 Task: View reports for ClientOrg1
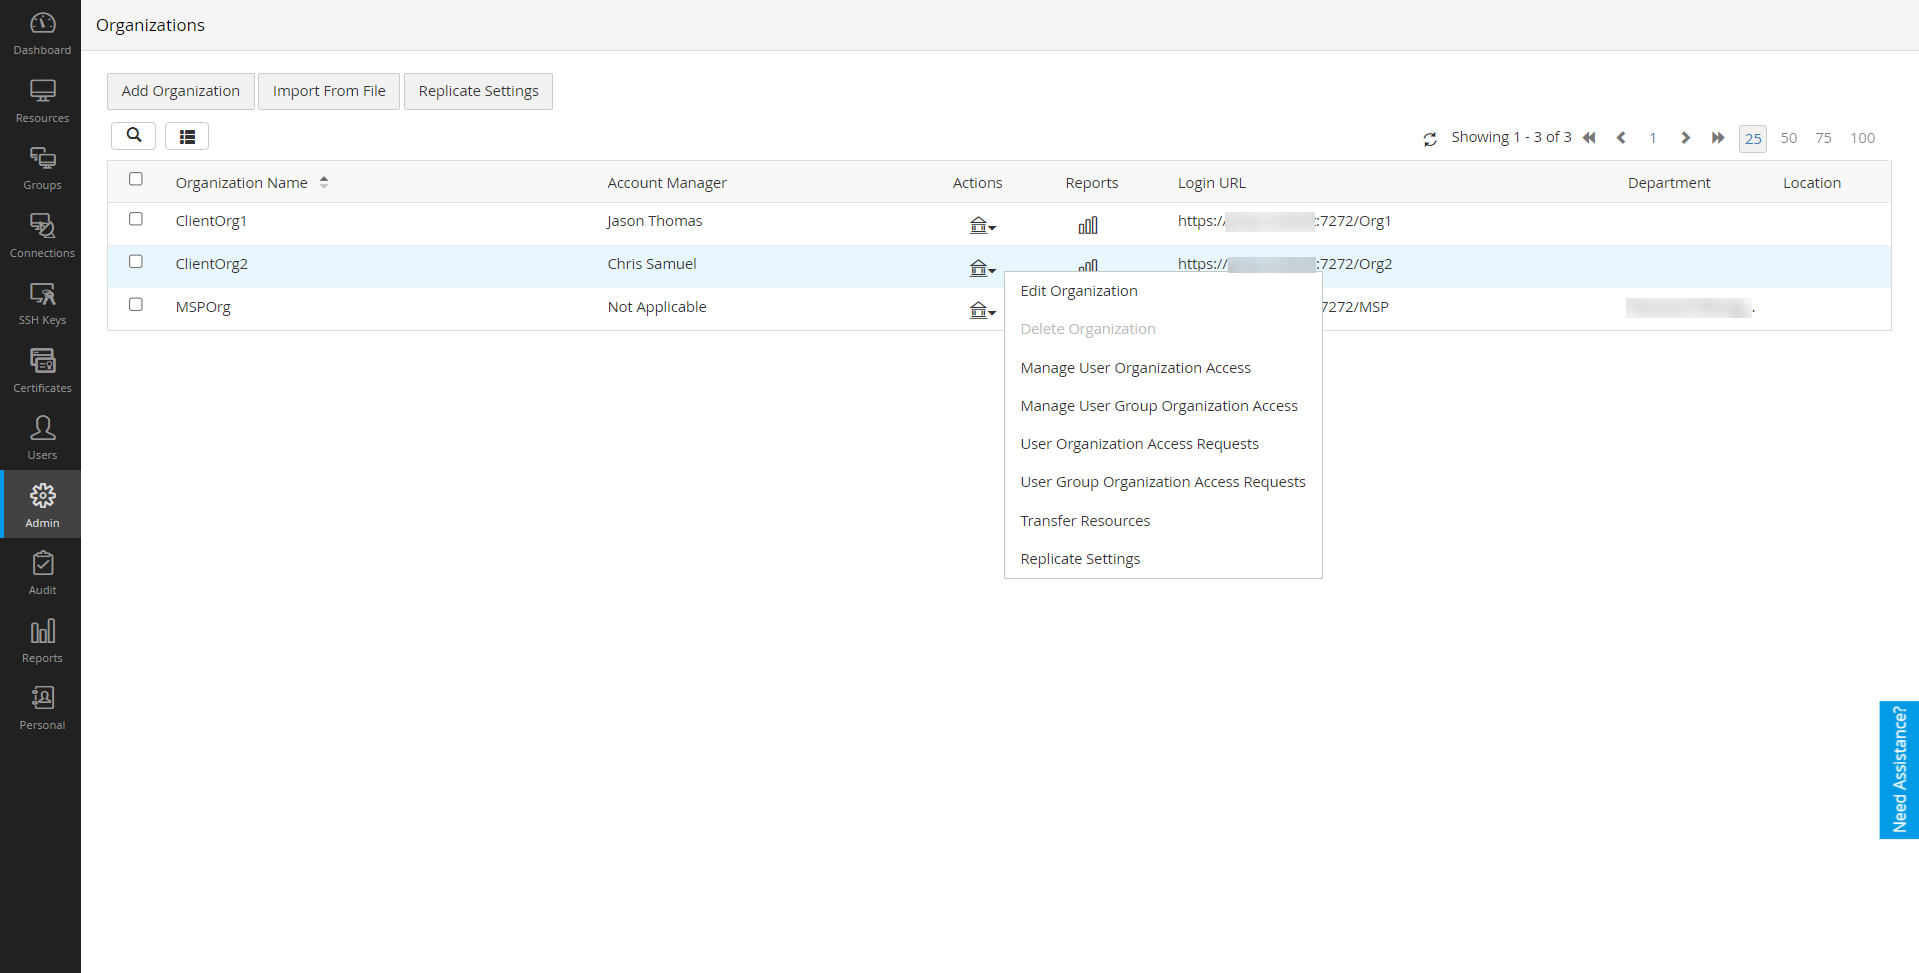coord(1088,226)
